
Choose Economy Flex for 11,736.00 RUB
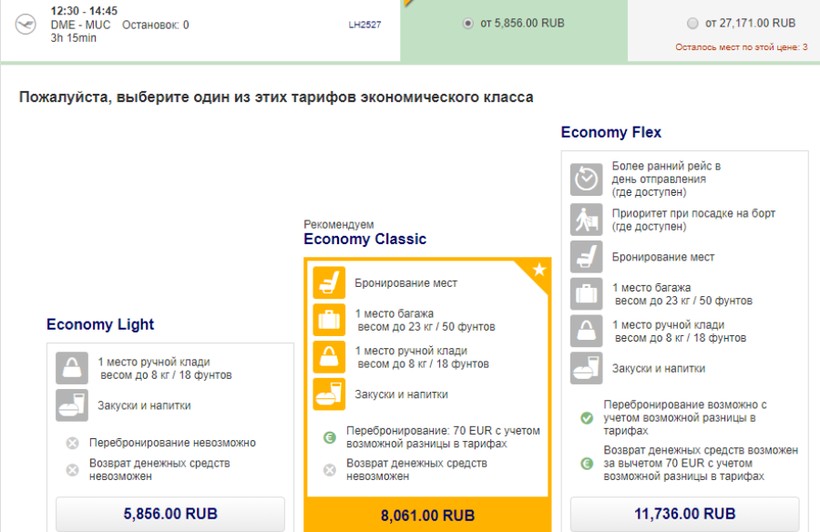tap(684, 514)
